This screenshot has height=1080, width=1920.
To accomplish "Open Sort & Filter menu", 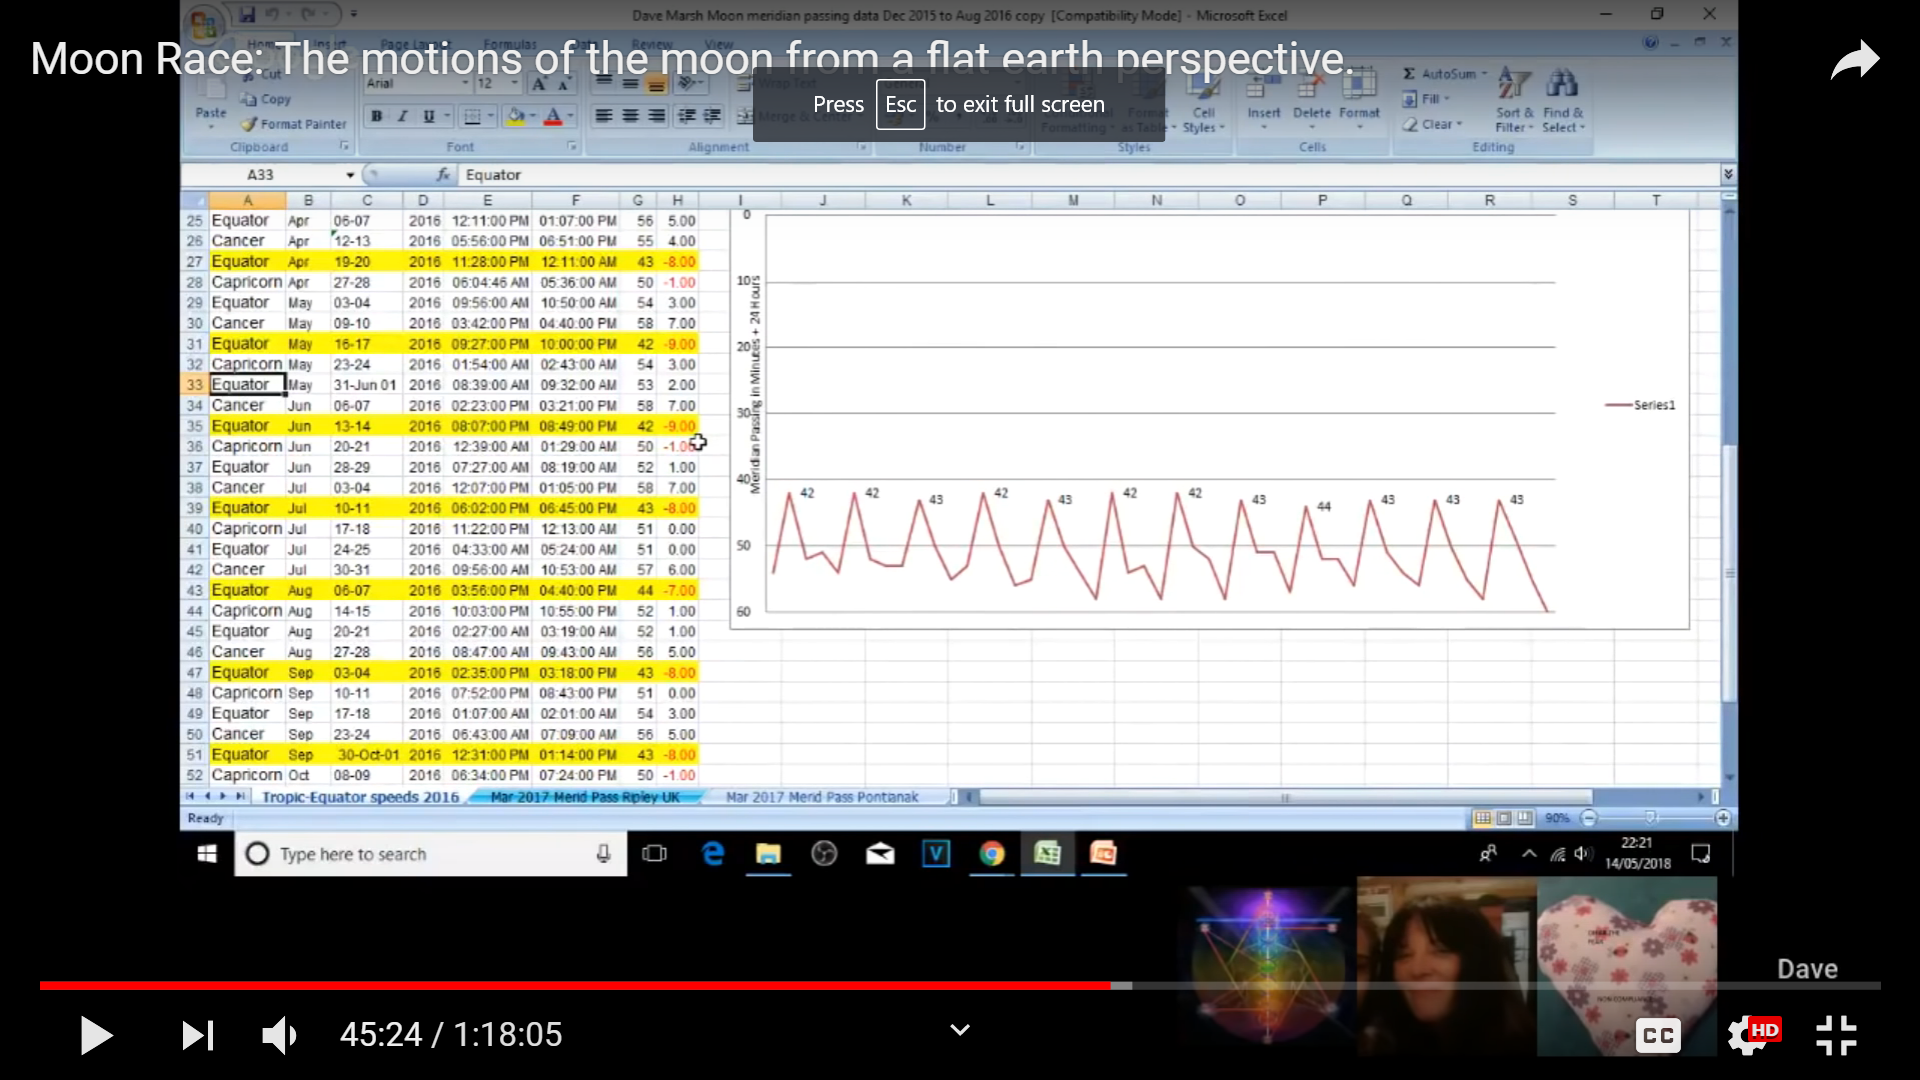I will pyautogui.click(x=1514, y=101).
